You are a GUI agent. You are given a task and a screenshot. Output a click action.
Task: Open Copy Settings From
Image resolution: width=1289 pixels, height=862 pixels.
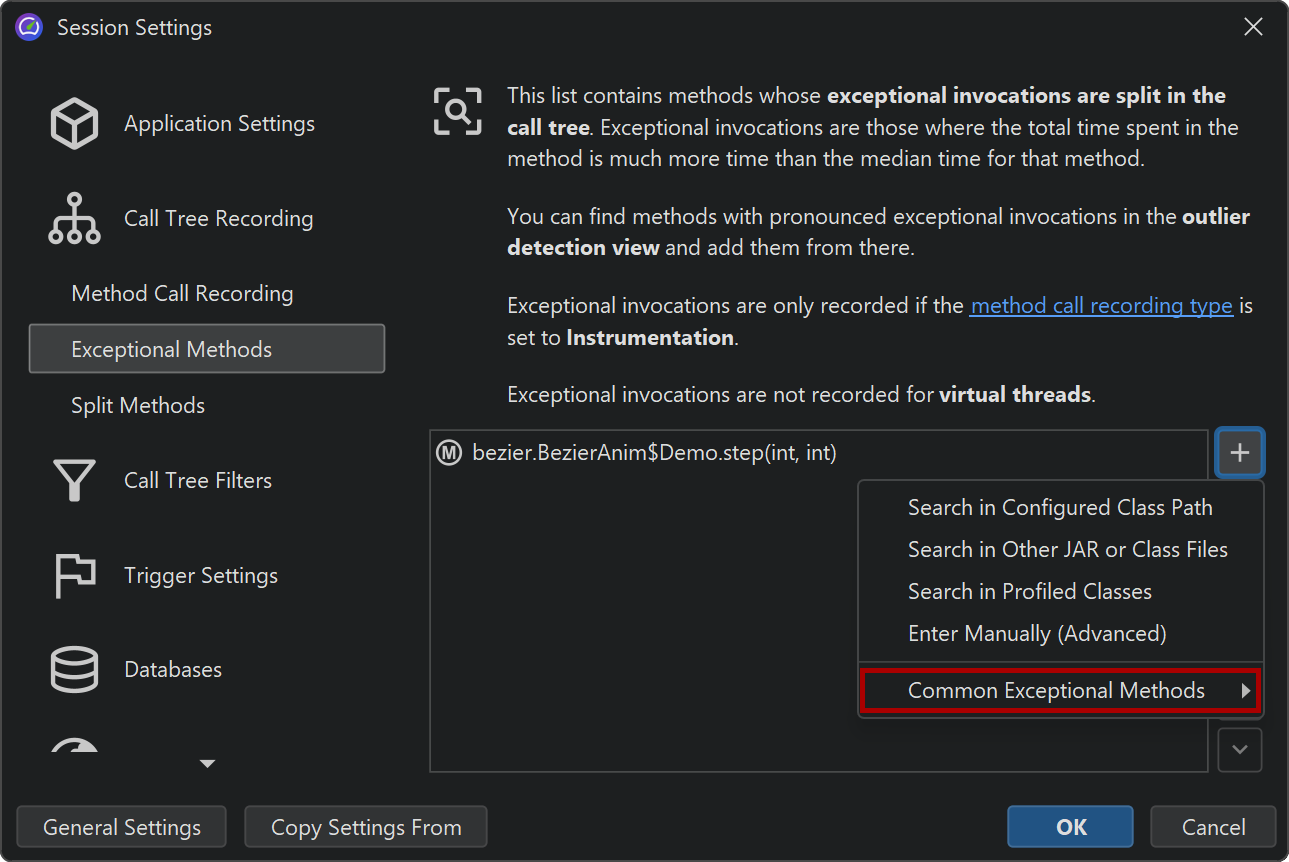pos(366,828)
